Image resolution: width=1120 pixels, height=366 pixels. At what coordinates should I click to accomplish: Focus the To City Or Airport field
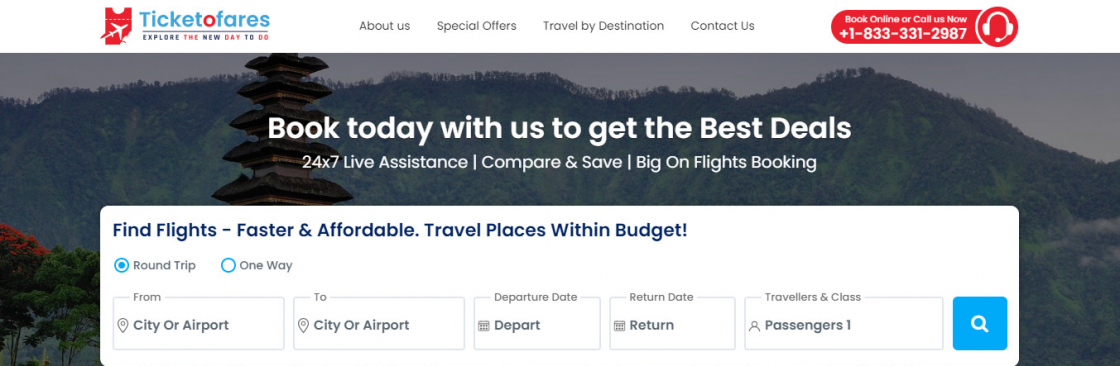(x=379, y=324)
